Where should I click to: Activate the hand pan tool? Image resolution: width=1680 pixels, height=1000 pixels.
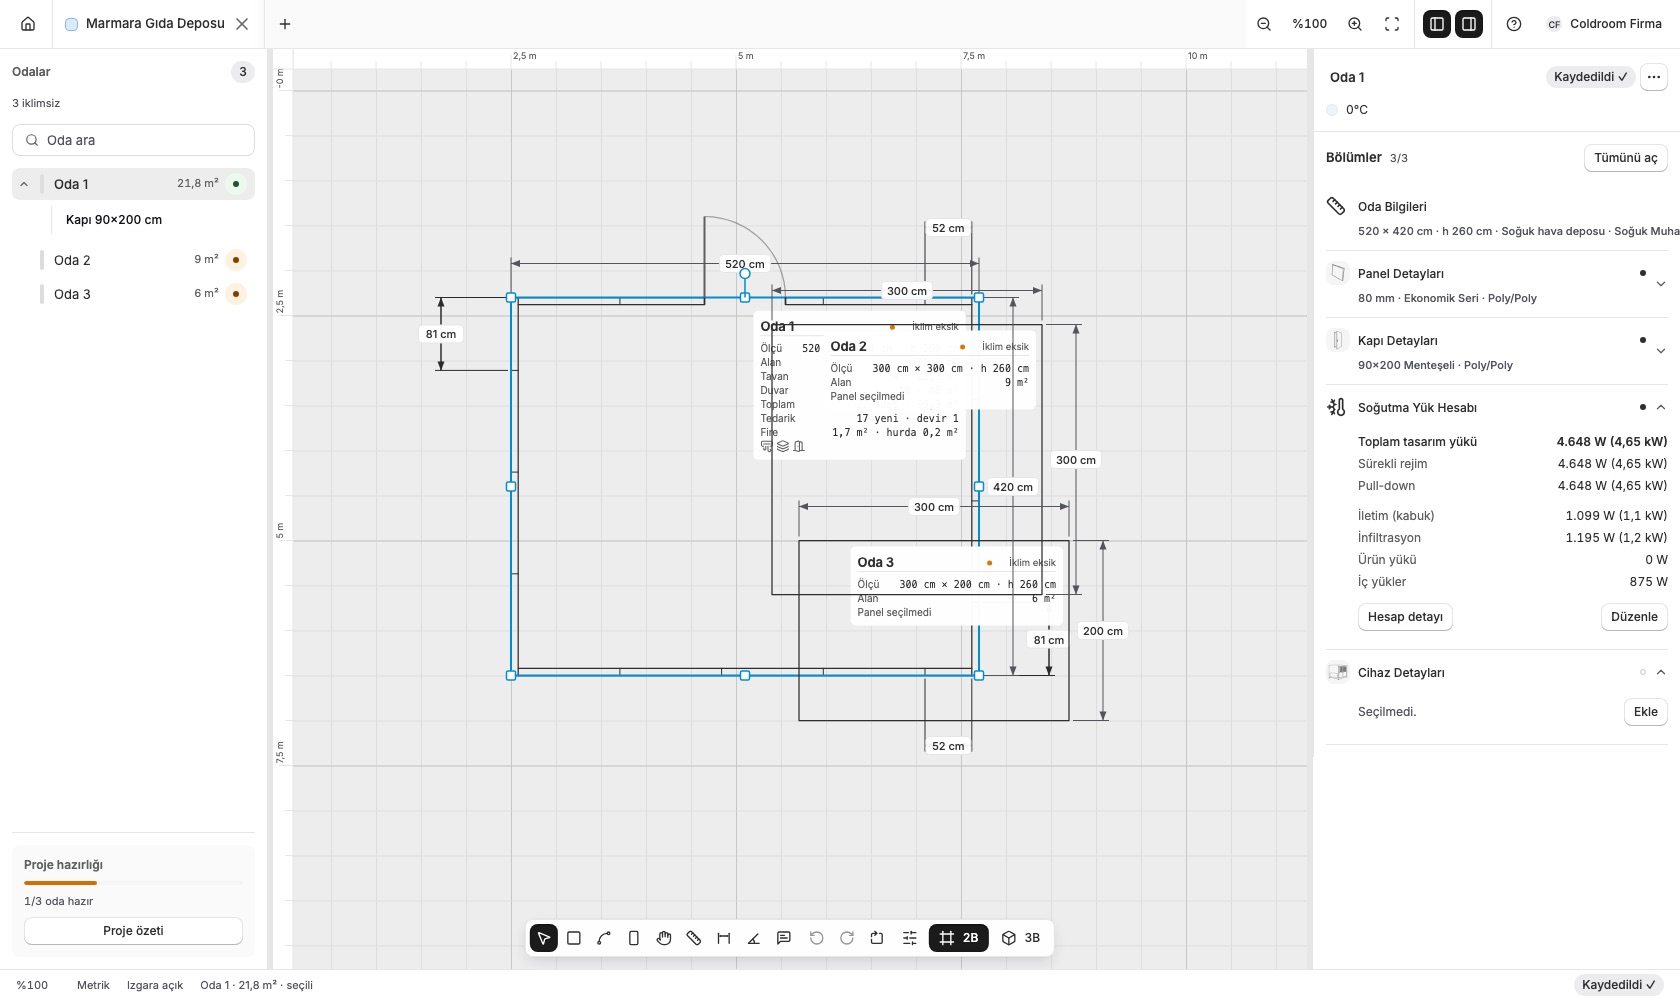pyautogui.click(x=664, y=938)
